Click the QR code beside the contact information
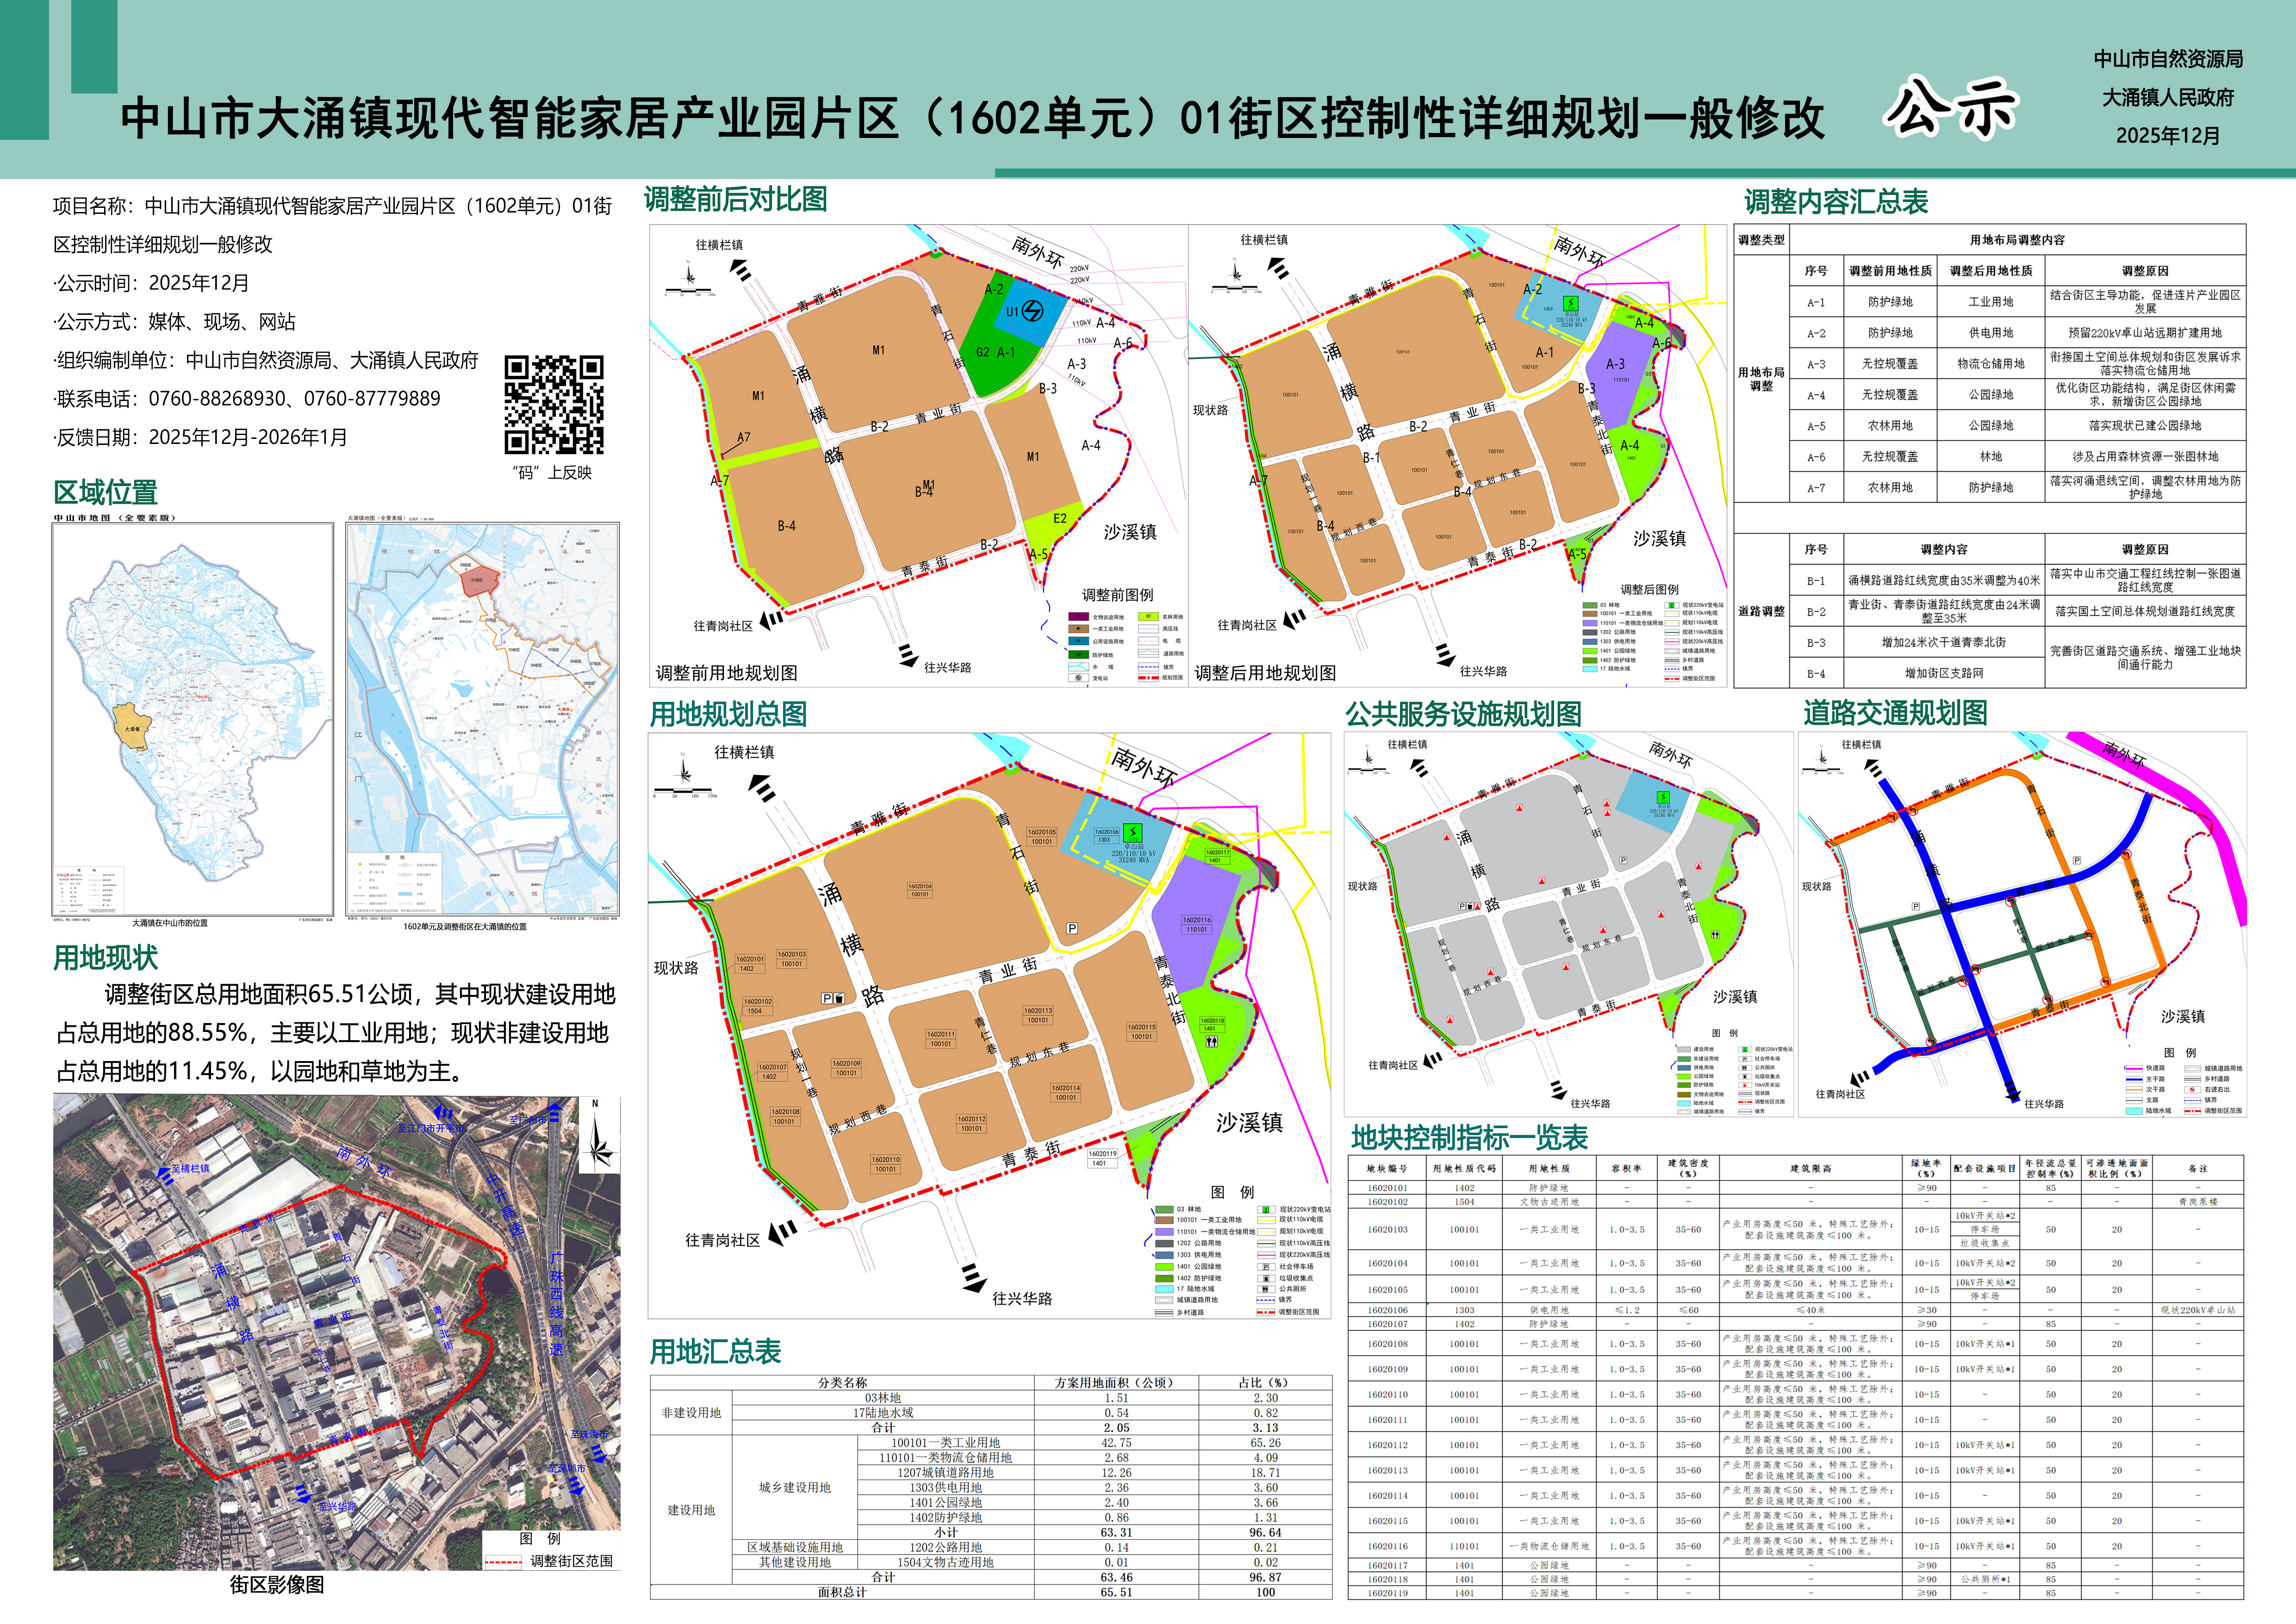 pyautogui.click(x=553, y=405)
